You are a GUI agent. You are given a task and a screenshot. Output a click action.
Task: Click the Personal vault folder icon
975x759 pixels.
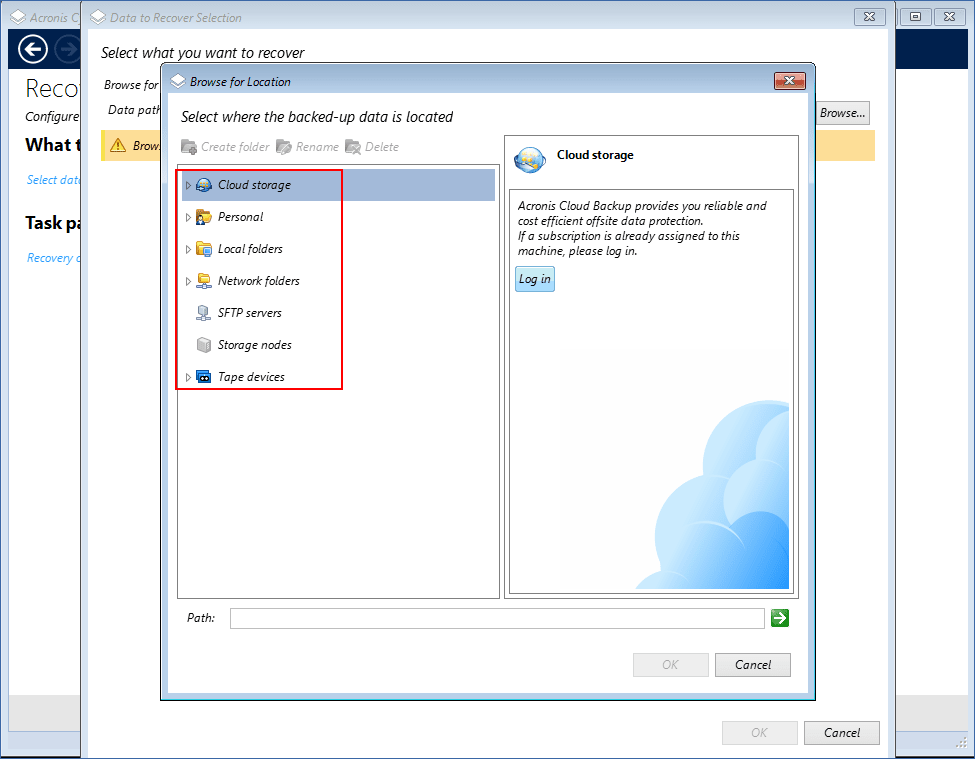204,217
